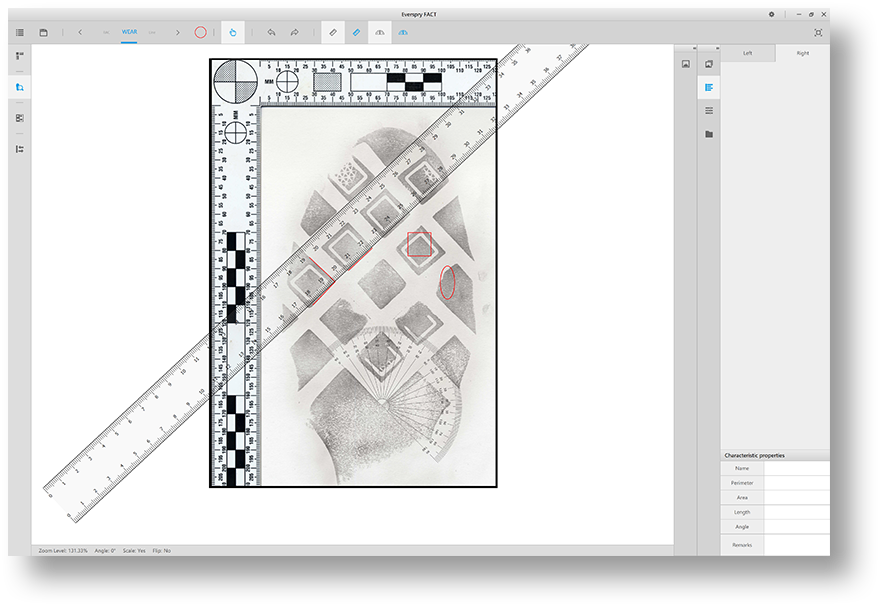Select the red circle shape tool
Image resolution: width=881 pixels, height=607 pixels.
pos(201,33)
